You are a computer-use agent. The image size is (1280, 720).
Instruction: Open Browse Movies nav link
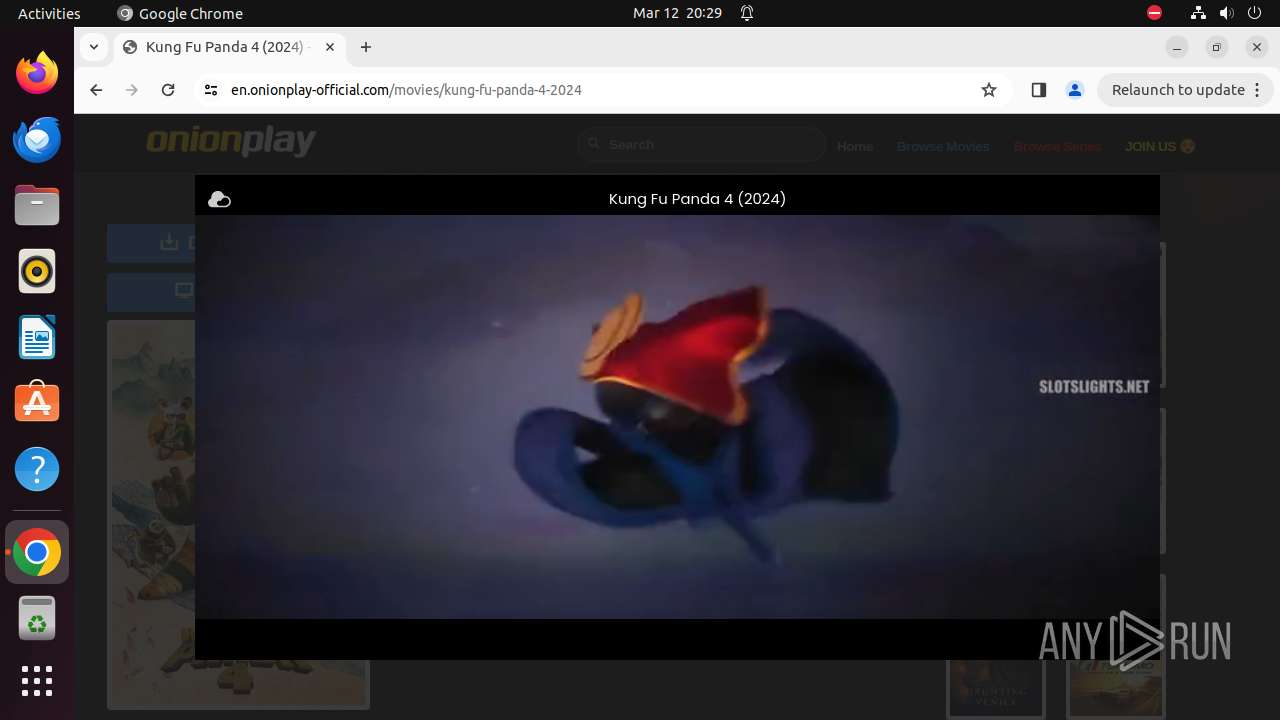[943, 146]
